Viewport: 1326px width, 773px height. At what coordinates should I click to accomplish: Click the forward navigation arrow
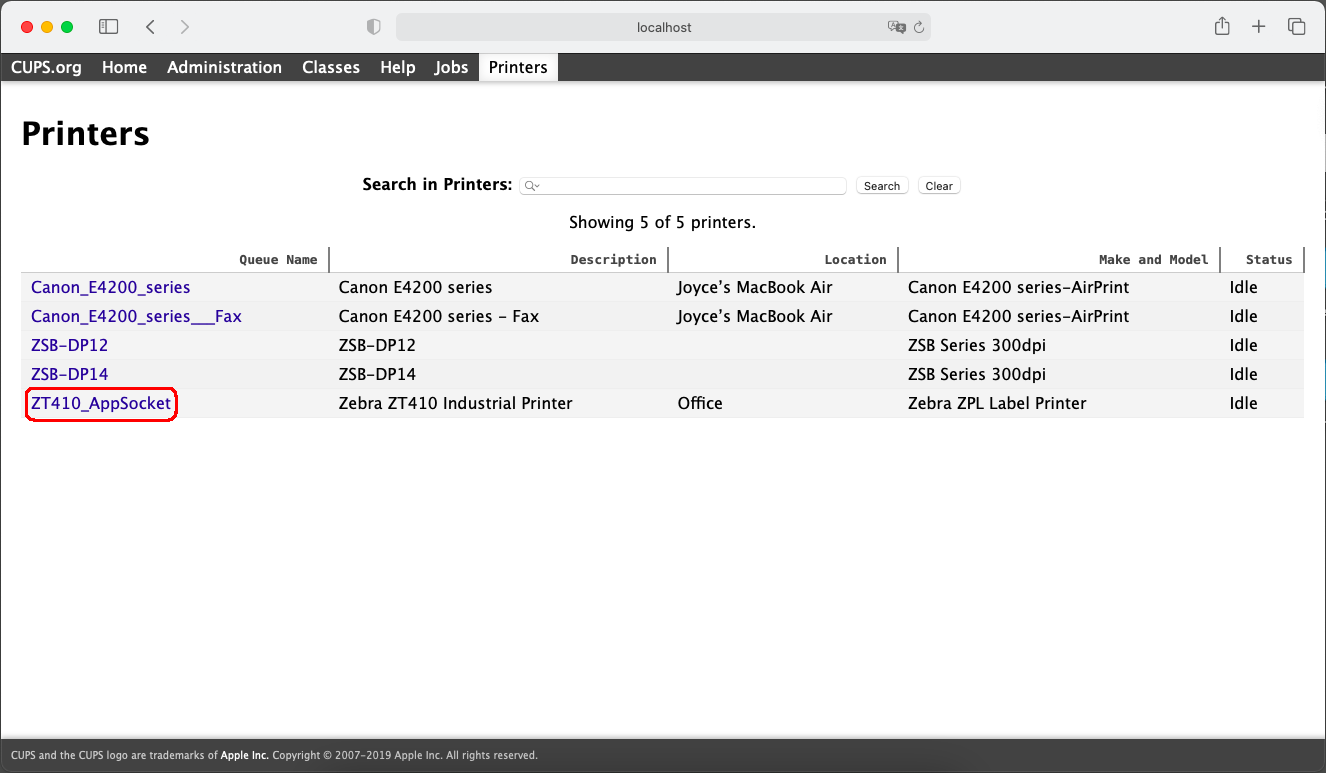tap(186, 27)
